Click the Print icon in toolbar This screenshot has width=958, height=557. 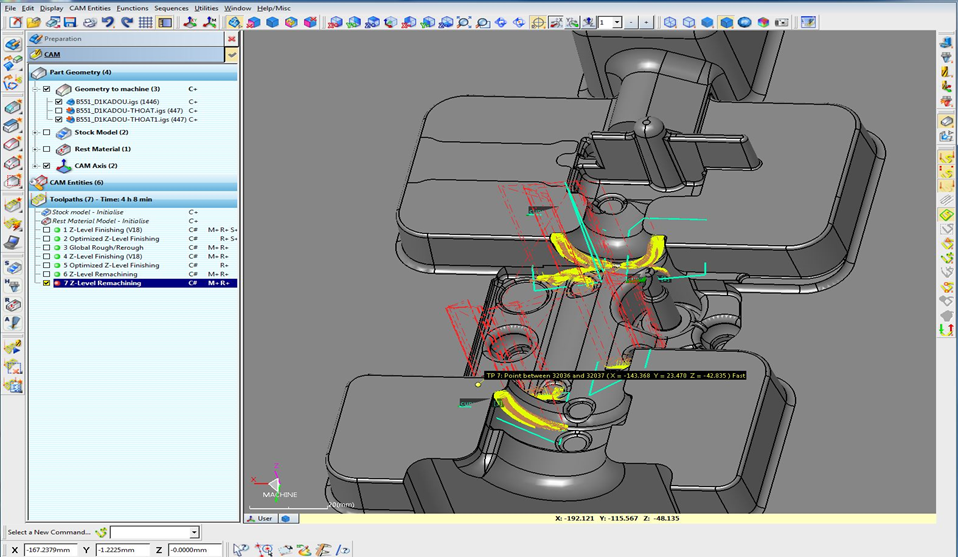pyautogui.click(x=89, y=22)
